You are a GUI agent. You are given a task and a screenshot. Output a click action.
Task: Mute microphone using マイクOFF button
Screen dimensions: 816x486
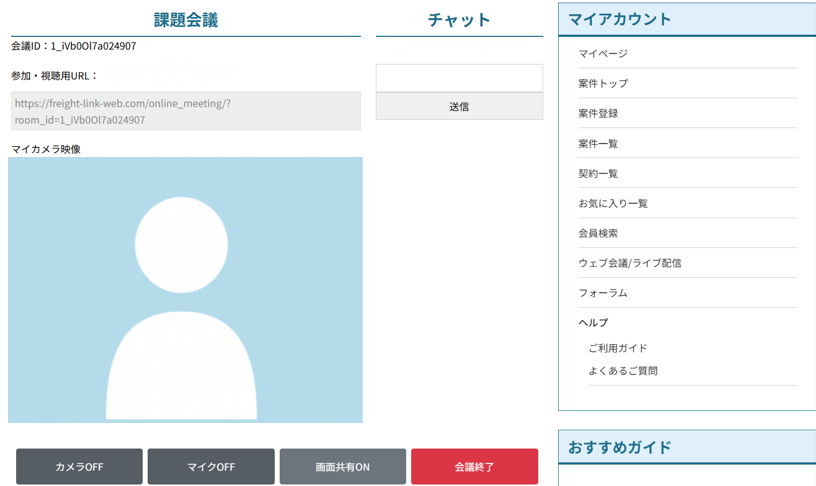pyautogui.click(x=211, y=467)
